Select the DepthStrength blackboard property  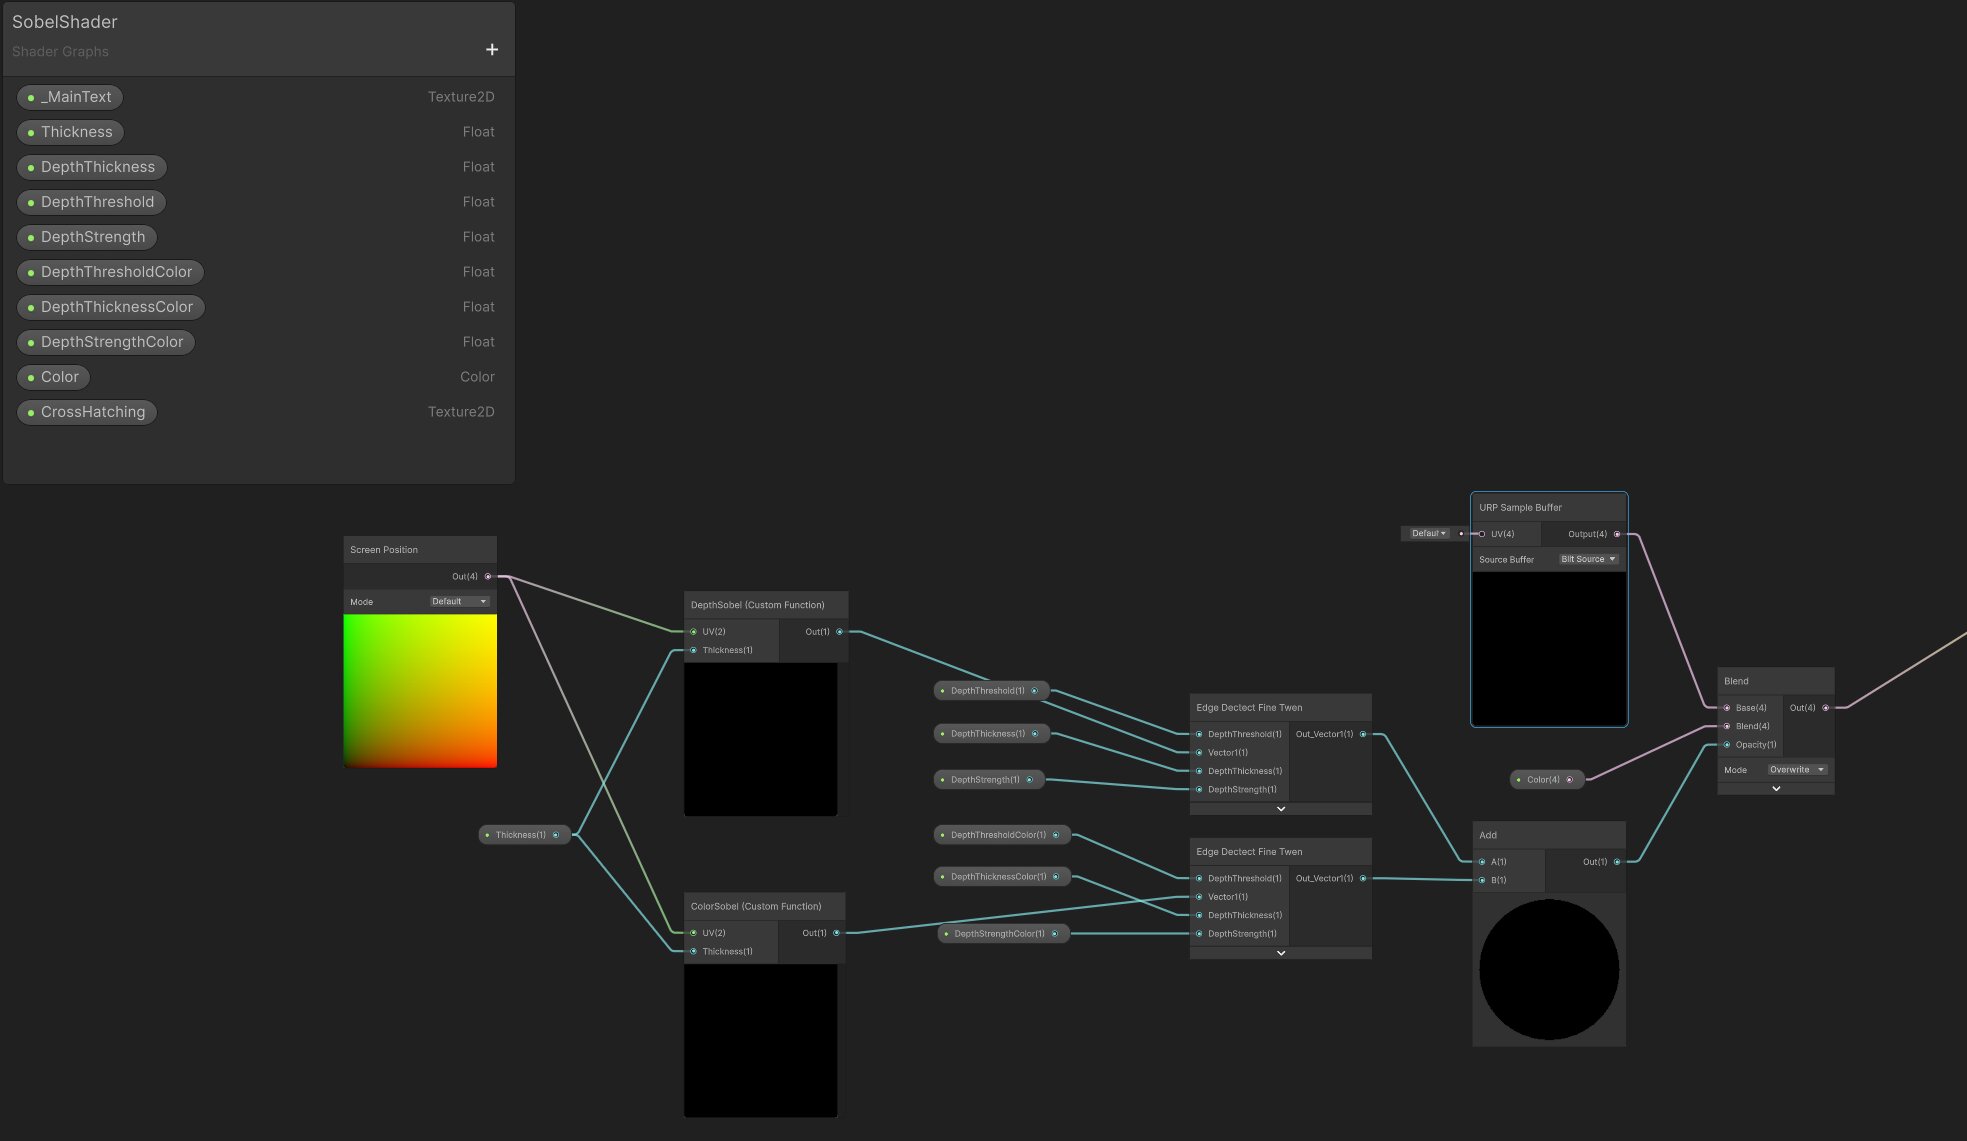click(x=86, y=237)
